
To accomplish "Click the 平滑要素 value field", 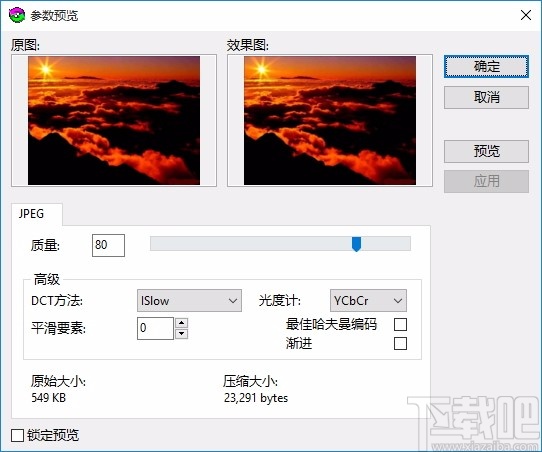I will click(155, 328).
